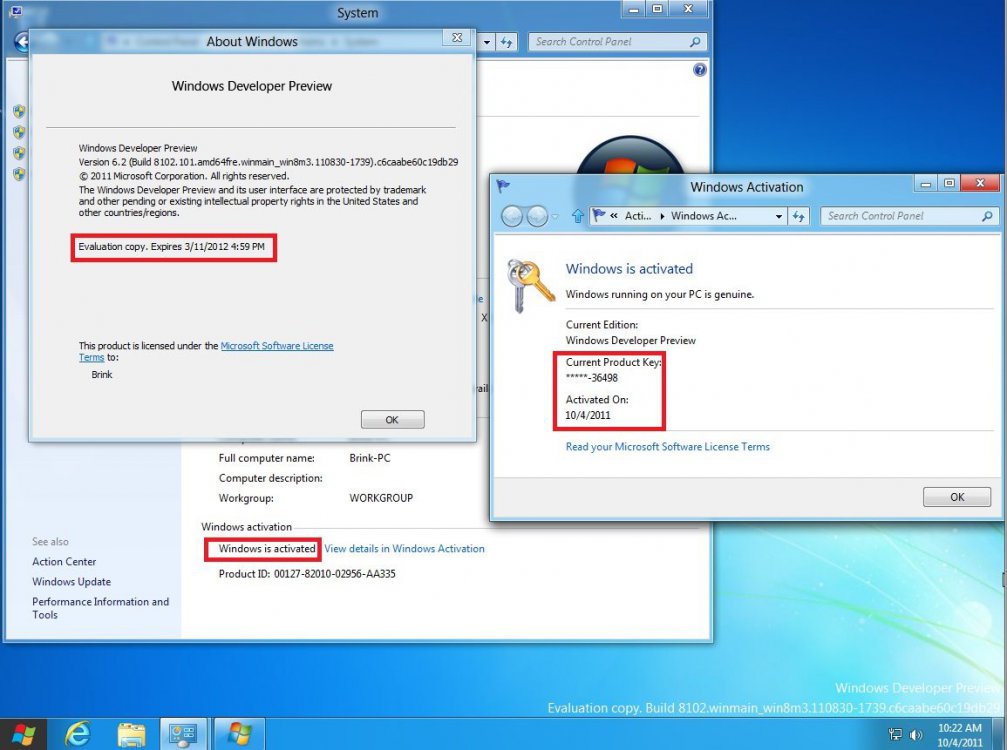Open Windows Update in the See also list

click(71, 582)
